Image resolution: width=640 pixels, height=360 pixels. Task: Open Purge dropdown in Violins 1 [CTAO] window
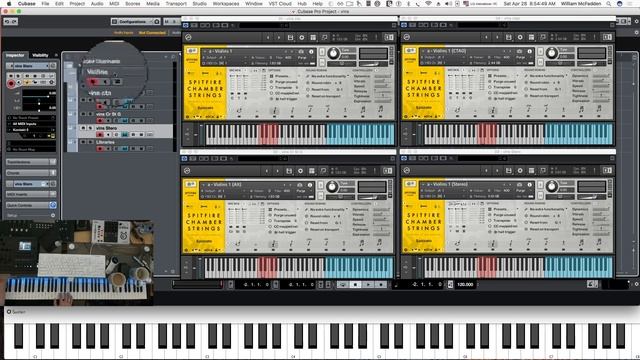(x=520, y=58)
